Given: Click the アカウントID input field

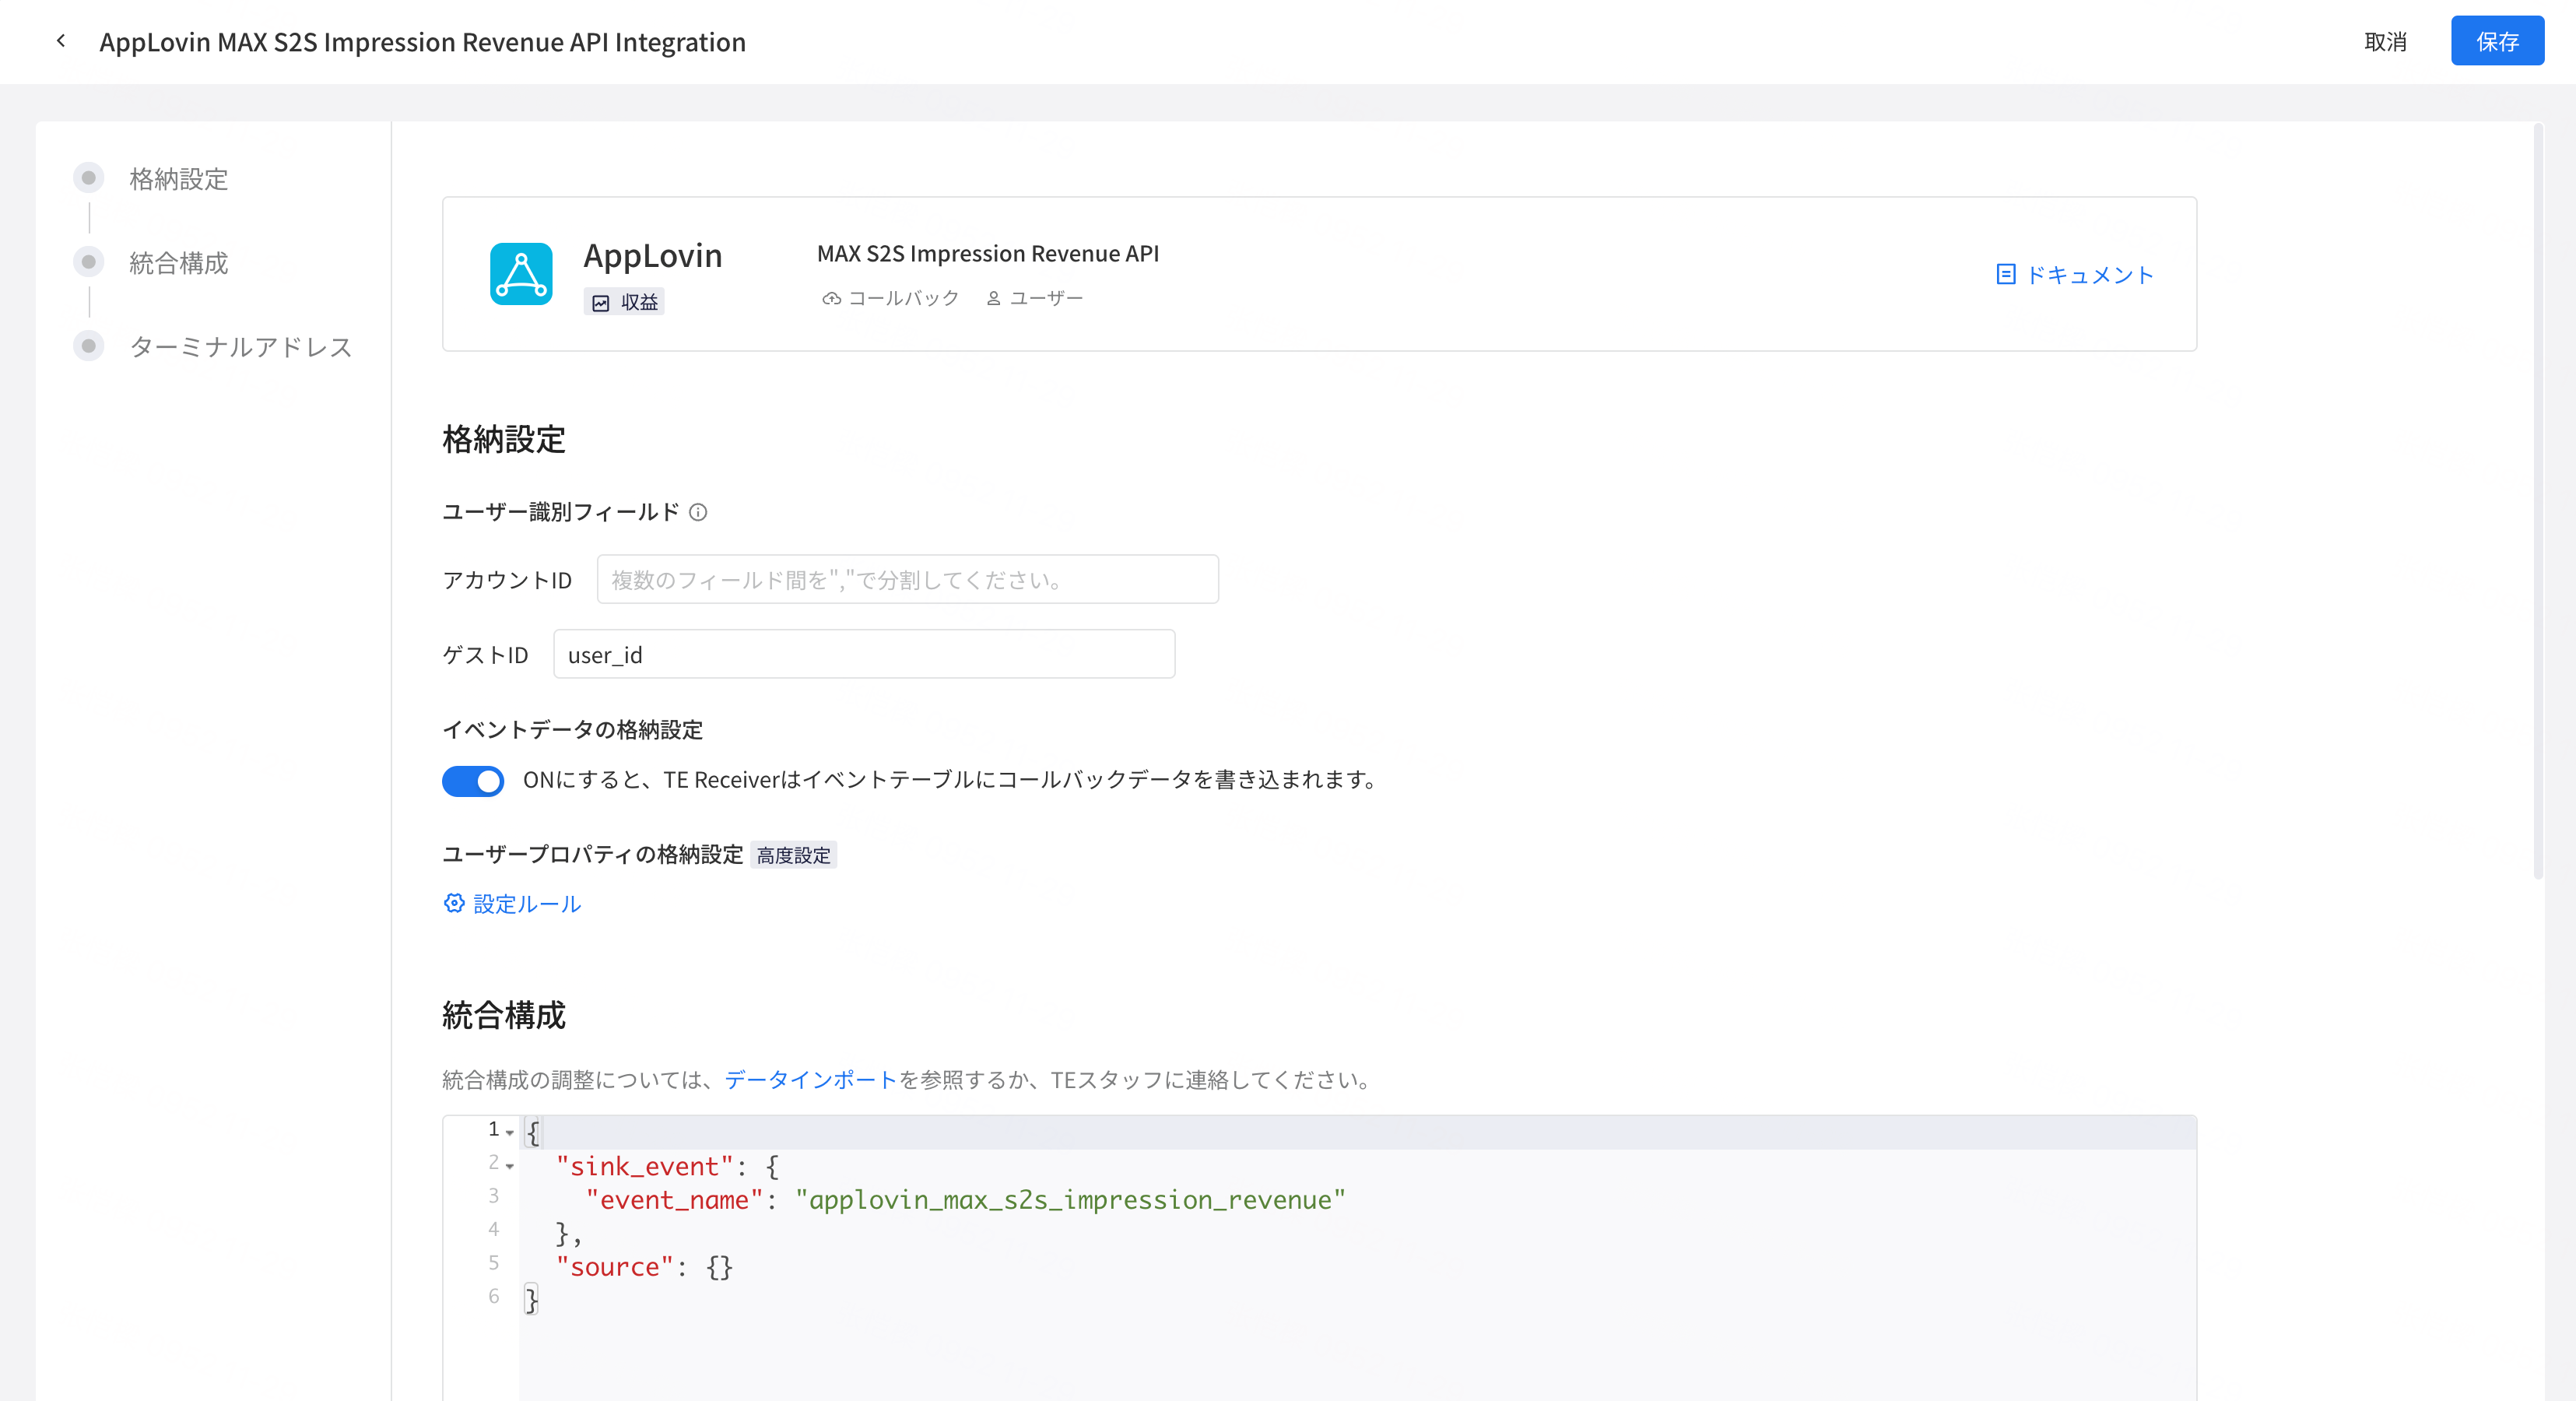Looking at the screenshot, I should tap(907, 579).
